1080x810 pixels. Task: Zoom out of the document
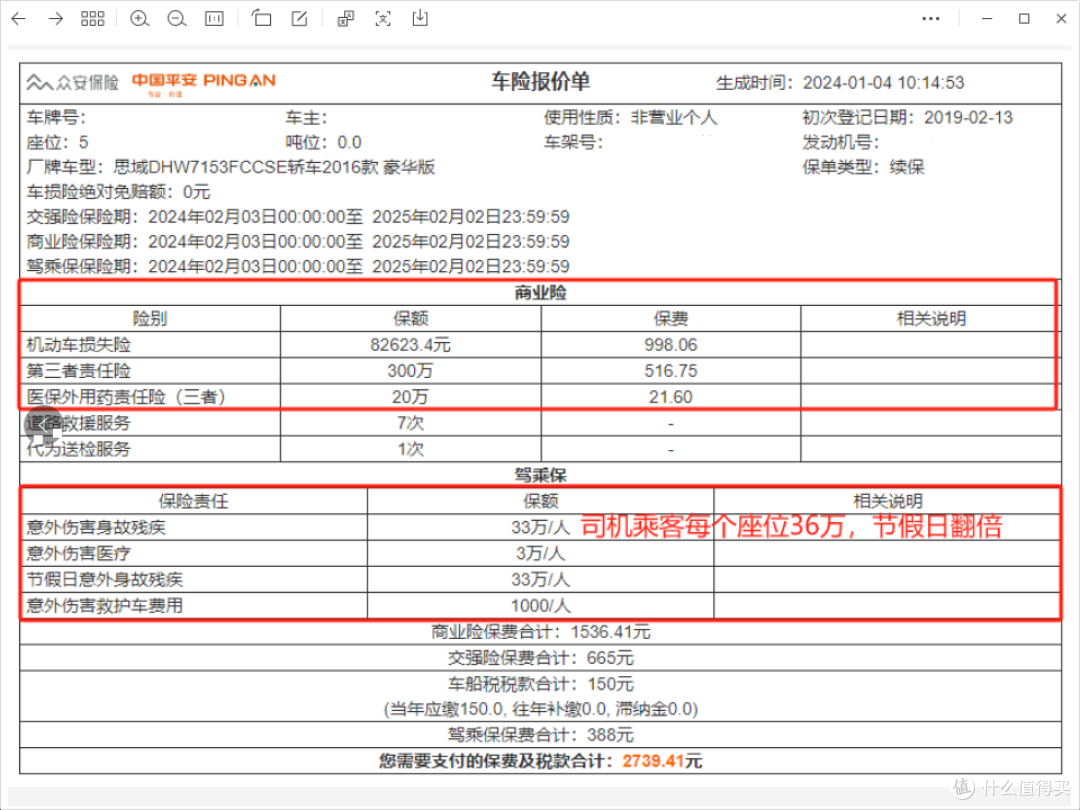177,18
